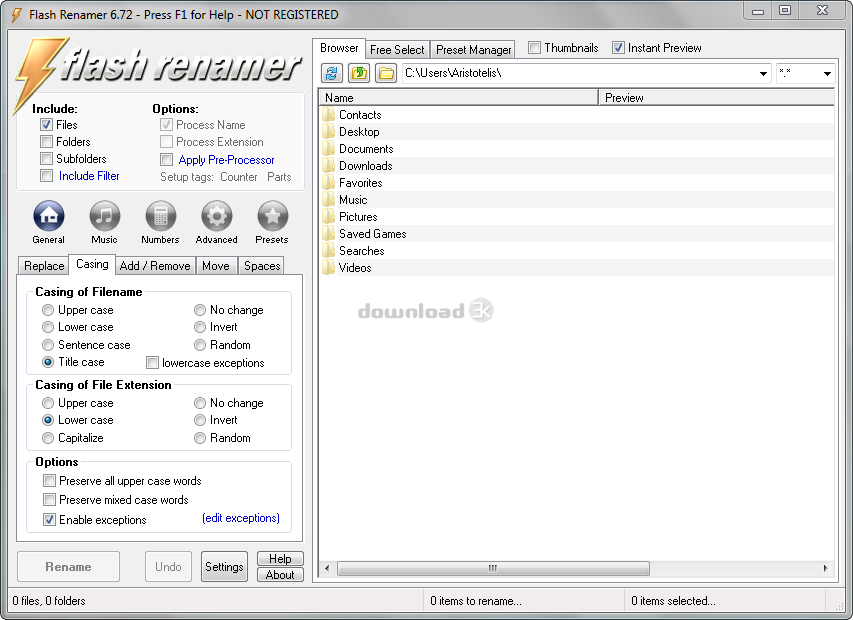Screen dimensions: 853x620
Task: Refresh the file browser list
Action: [332, 73]
